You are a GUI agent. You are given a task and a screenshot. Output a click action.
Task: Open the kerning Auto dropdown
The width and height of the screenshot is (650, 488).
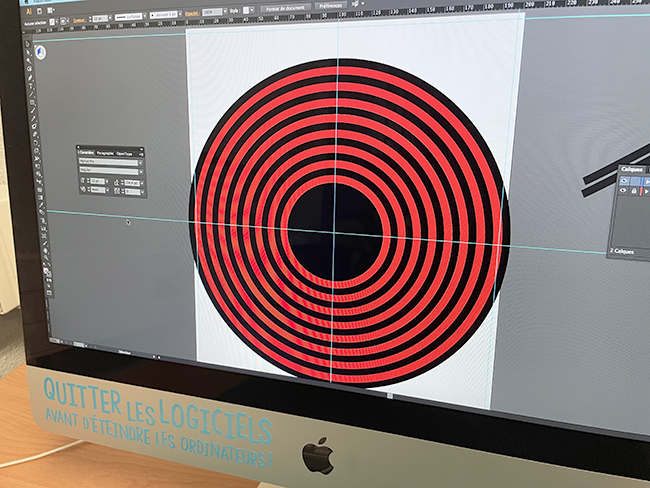pyautogui.click(x=107, y=190)
